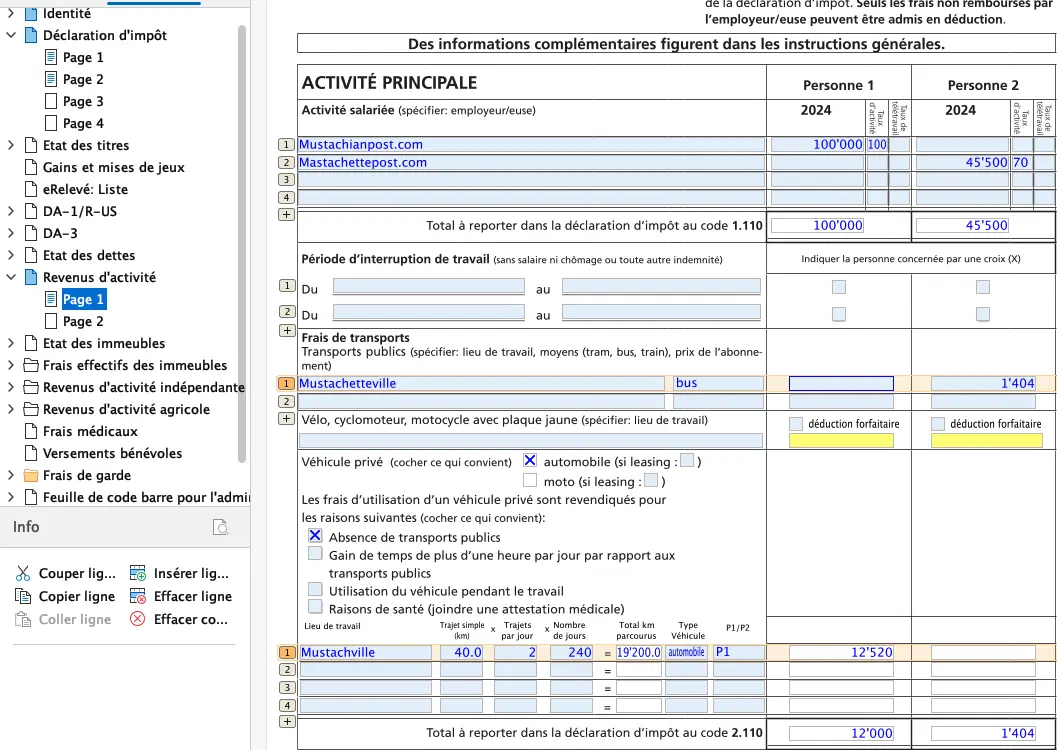
Task: Click row 2 button beside Mastachettepost.com
Action: [x=286, y=162]
